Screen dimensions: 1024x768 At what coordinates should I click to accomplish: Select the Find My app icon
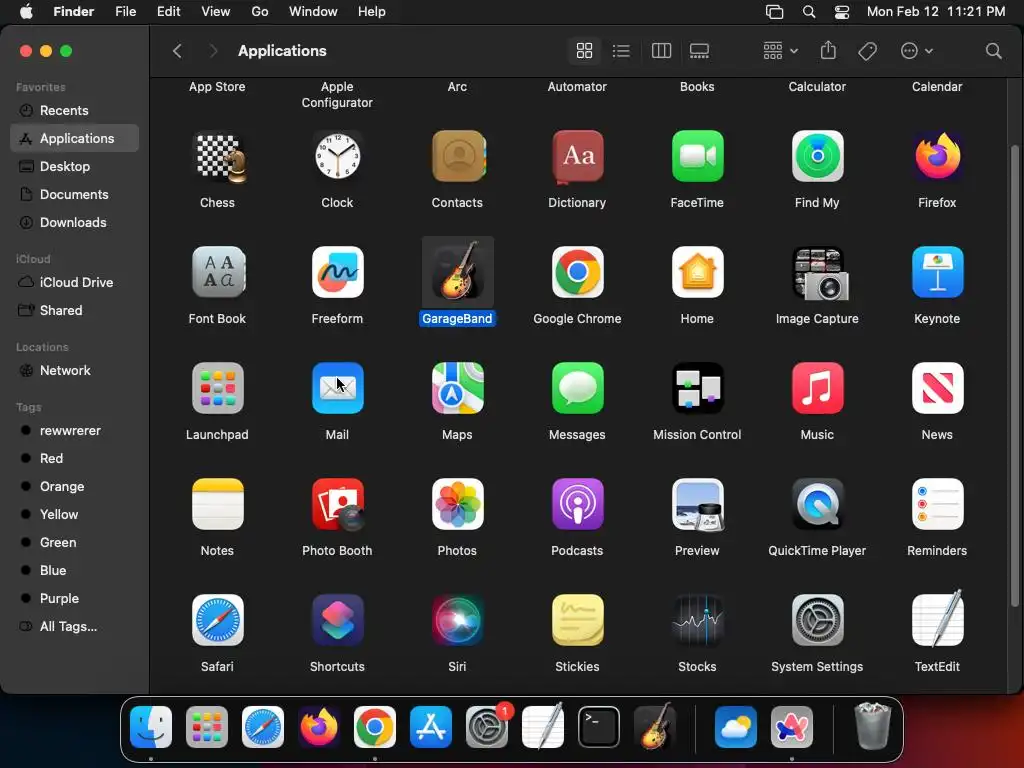point(817,157)
